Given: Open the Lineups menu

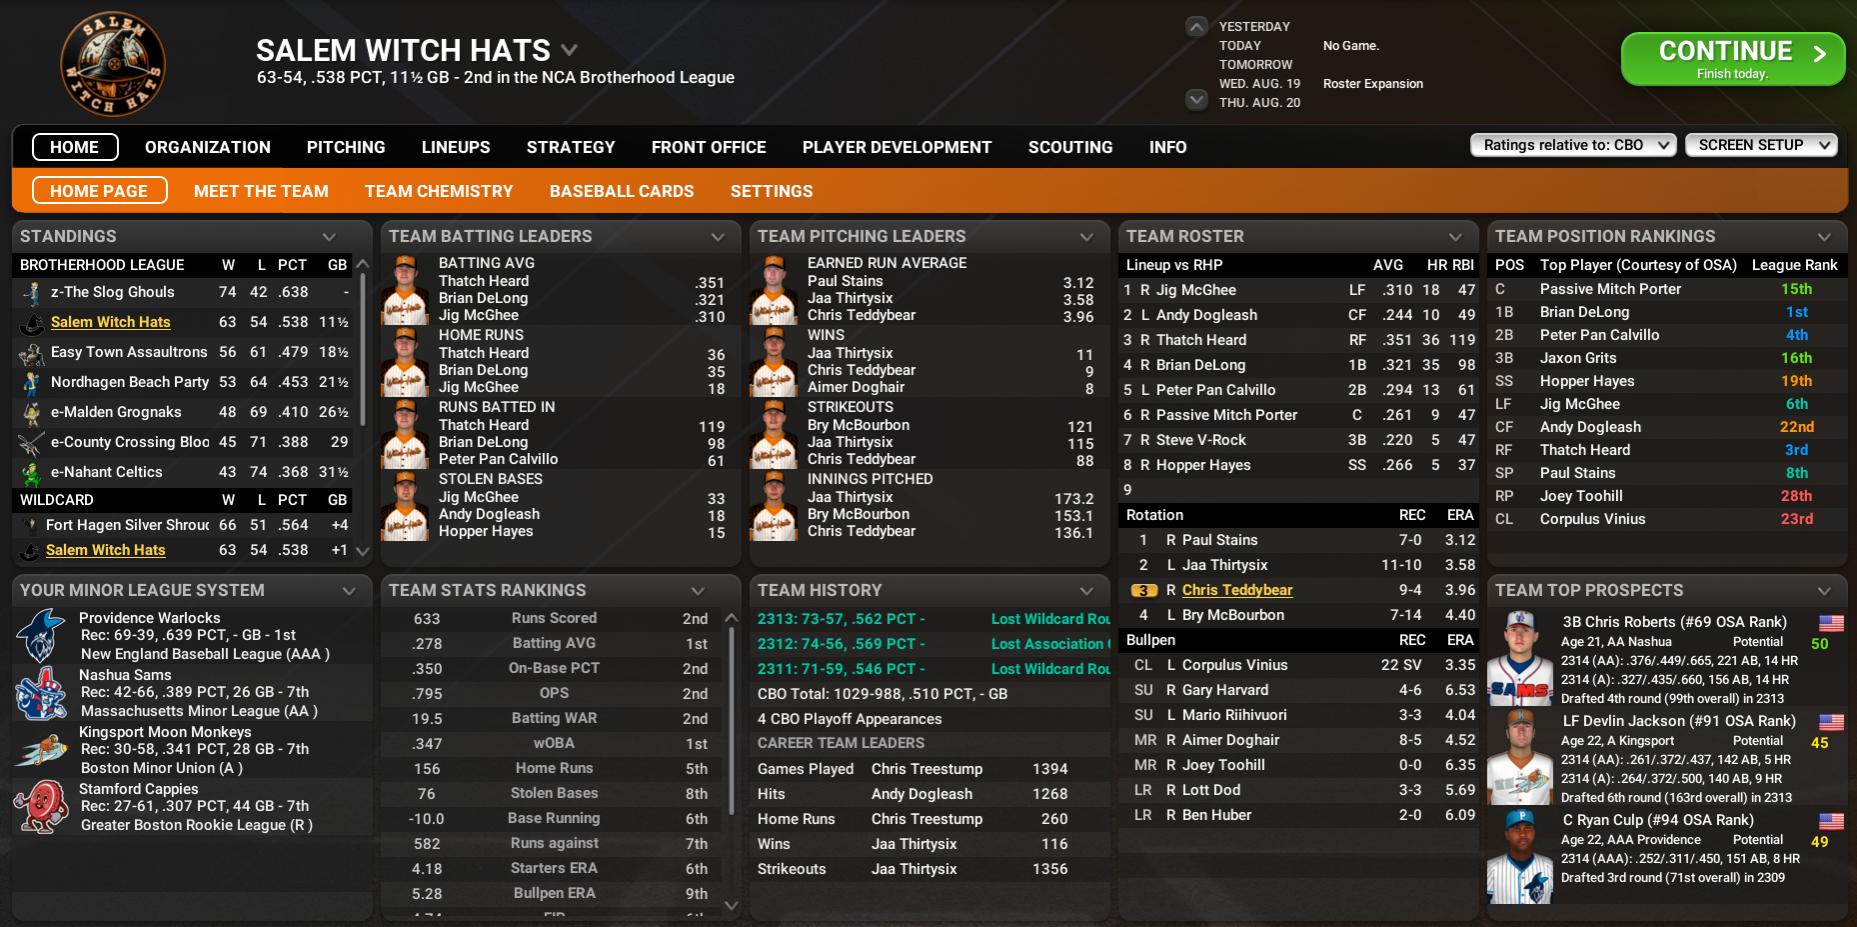Looking at the screenshot, I should point(456,147).
